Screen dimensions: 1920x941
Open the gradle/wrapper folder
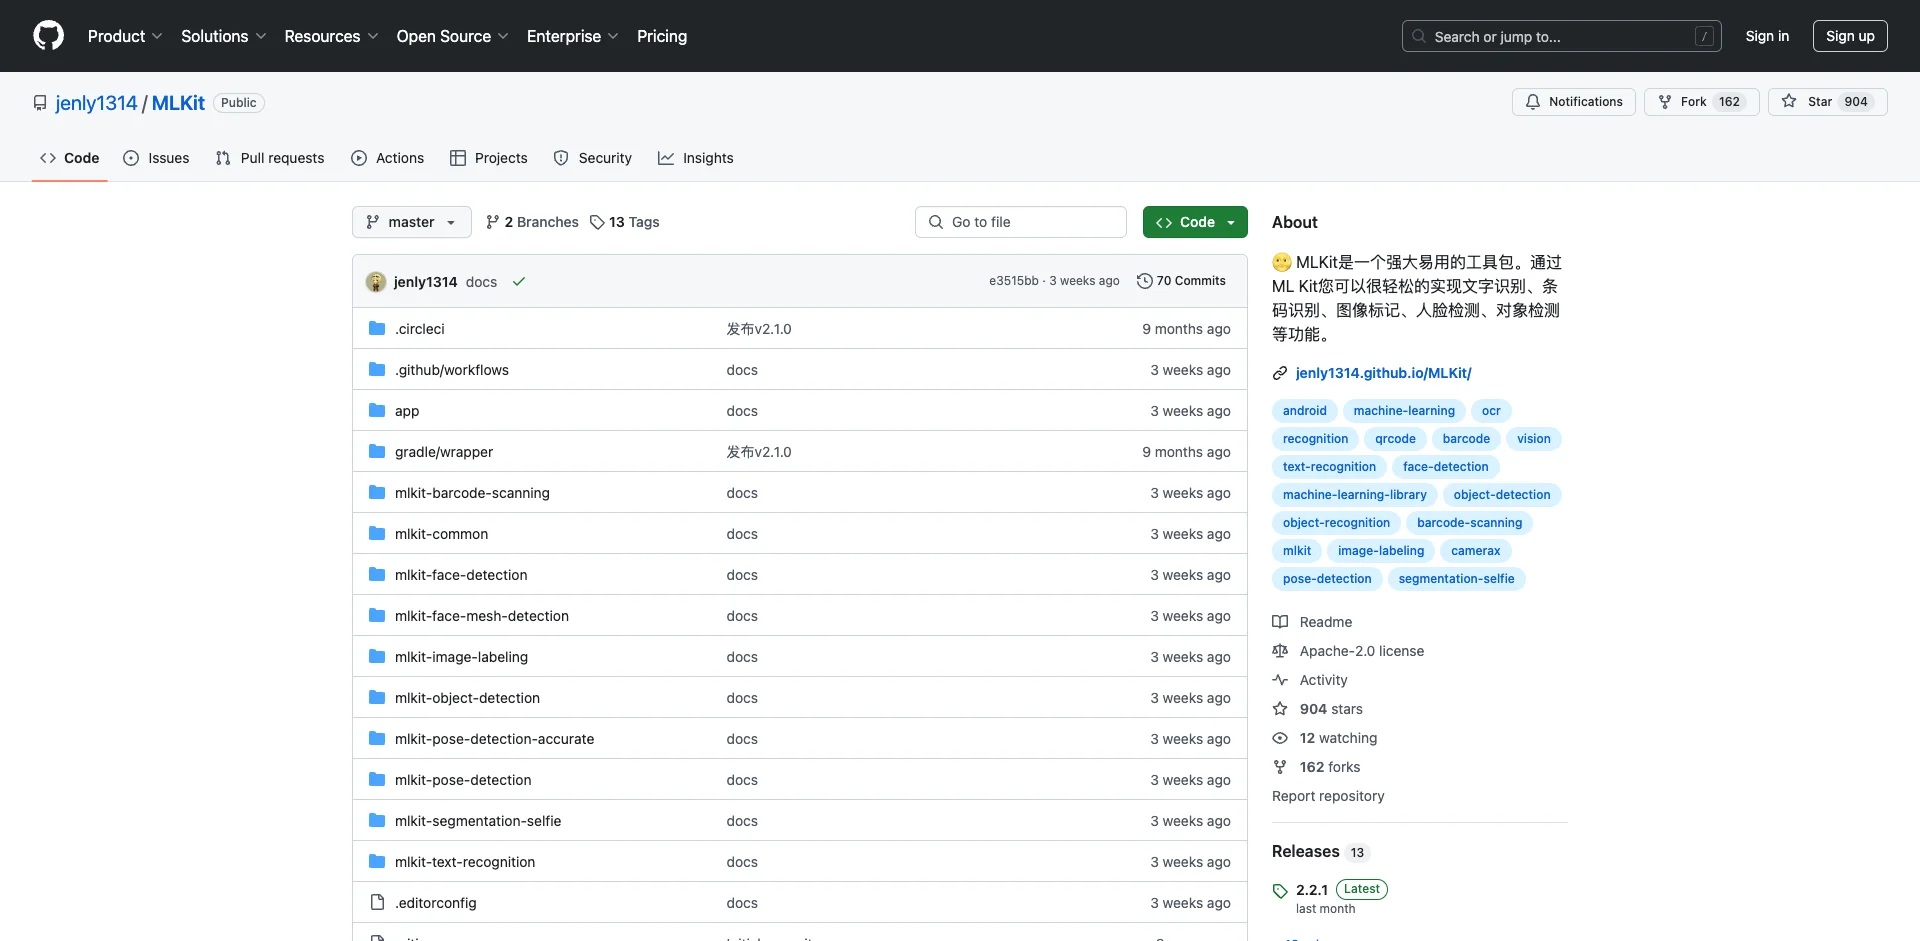444,452
